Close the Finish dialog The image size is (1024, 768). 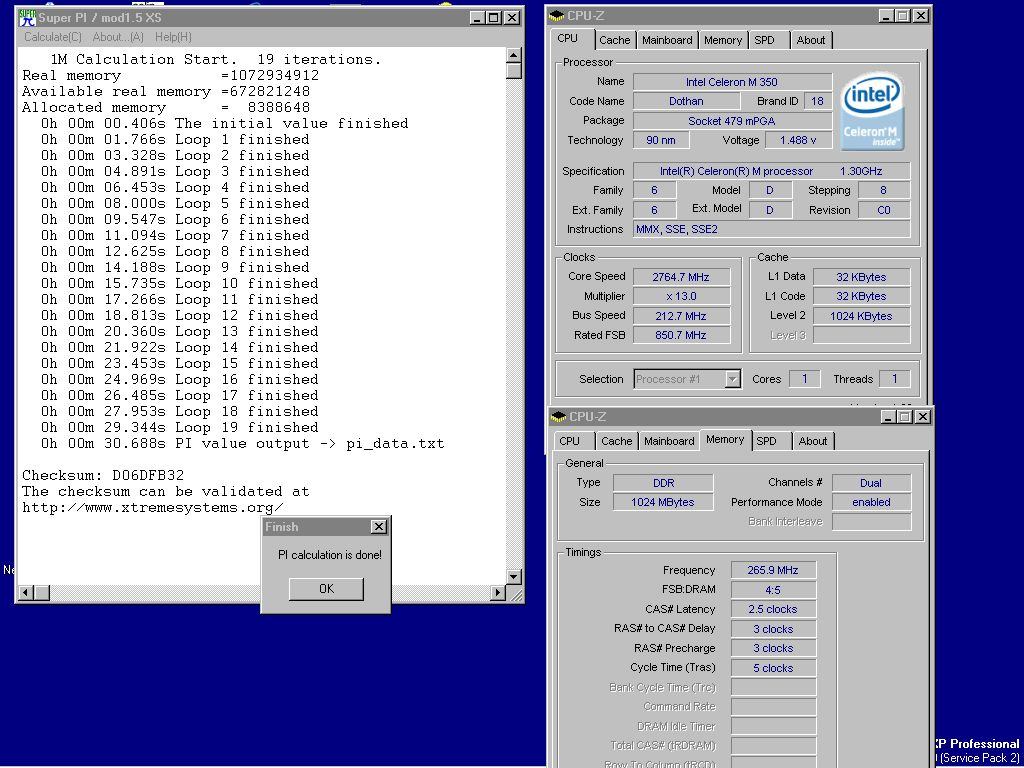coord(379,527)
